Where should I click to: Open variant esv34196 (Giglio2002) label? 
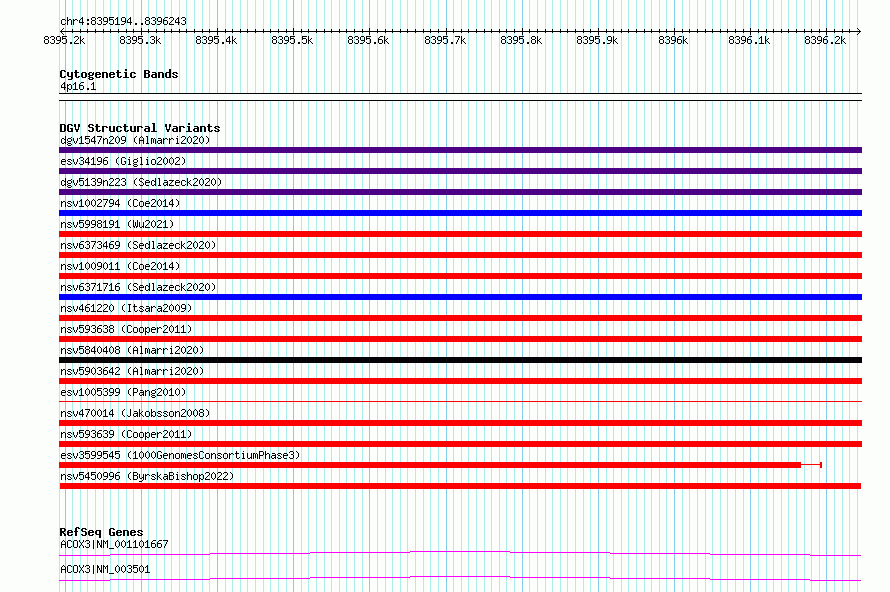point(123,161)
